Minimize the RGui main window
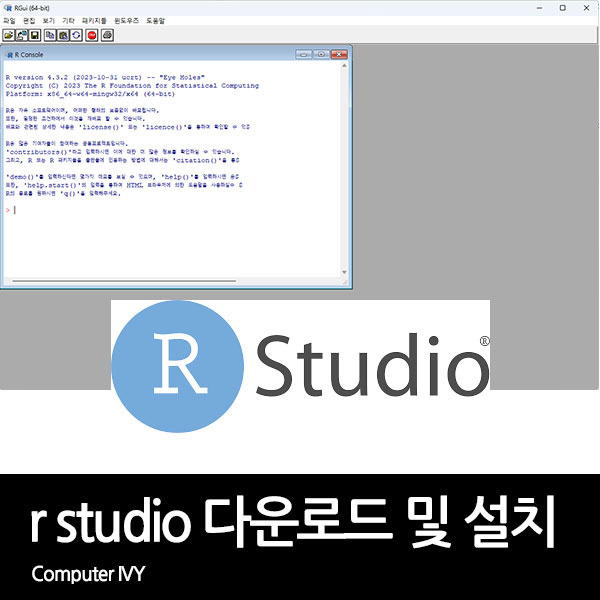The image size is (600, 600). click(539, 8)
